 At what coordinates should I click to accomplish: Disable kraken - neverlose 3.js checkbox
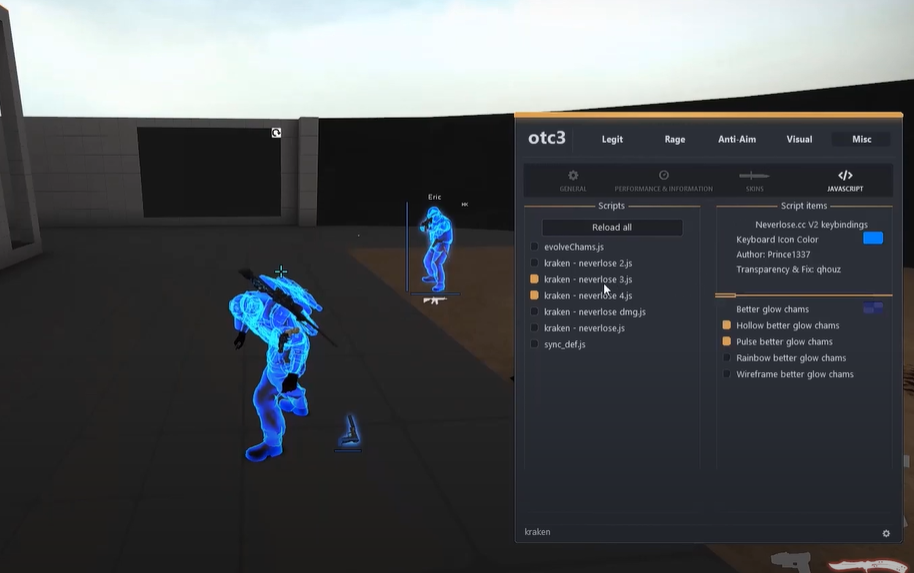534,279
